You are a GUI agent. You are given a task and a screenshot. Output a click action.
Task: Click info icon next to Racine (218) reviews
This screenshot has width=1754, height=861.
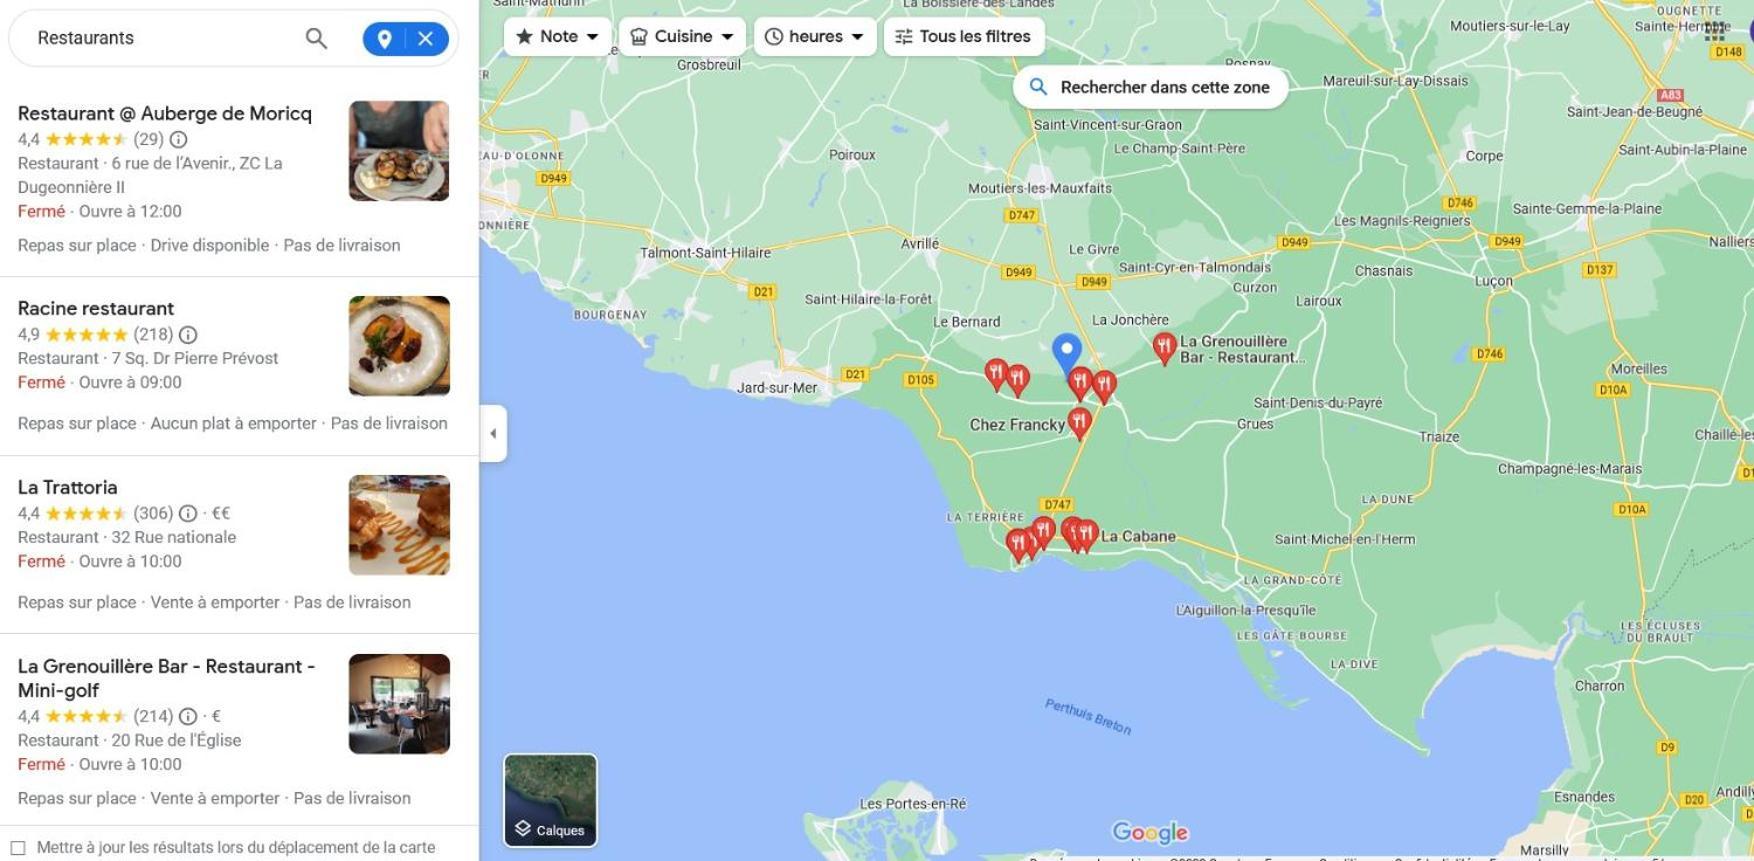188,334
